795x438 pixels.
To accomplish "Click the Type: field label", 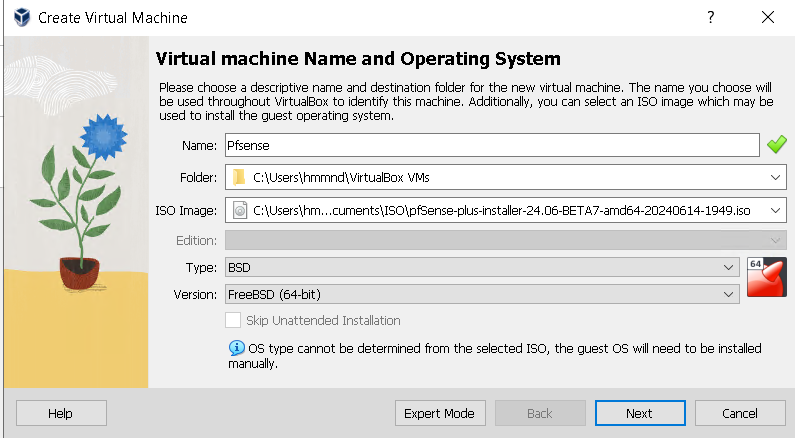I will (x=201, y=268).
